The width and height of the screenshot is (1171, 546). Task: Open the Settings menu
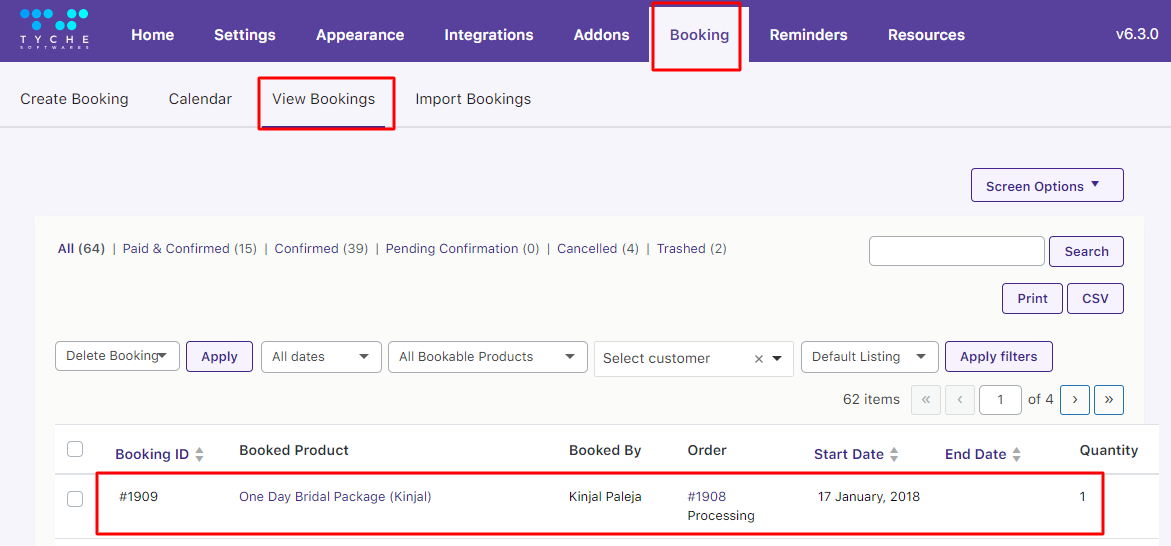point(244,35)
